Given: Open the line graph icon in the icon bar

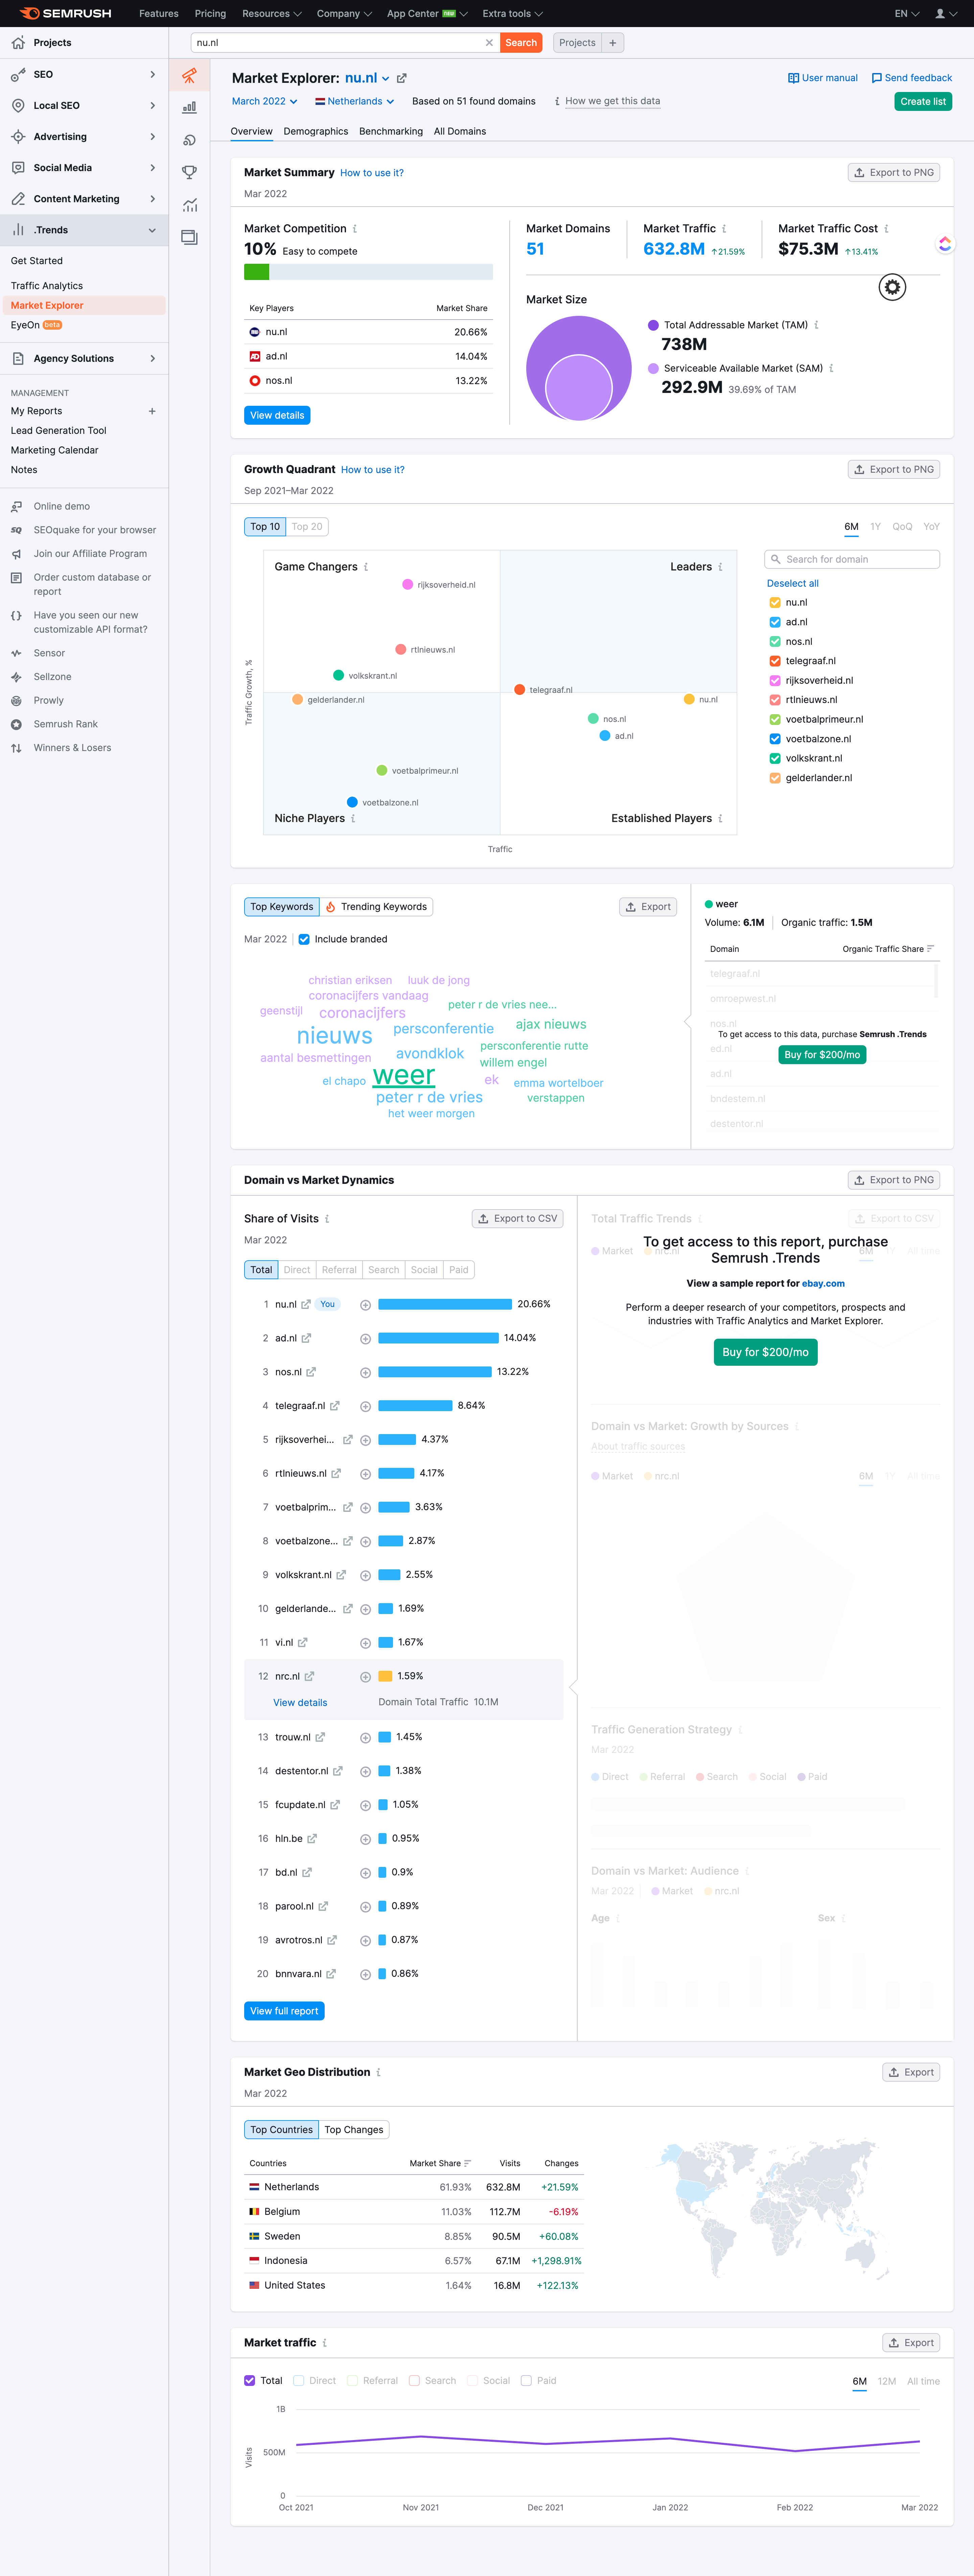Looking at the screenshot, I should 189,205.
